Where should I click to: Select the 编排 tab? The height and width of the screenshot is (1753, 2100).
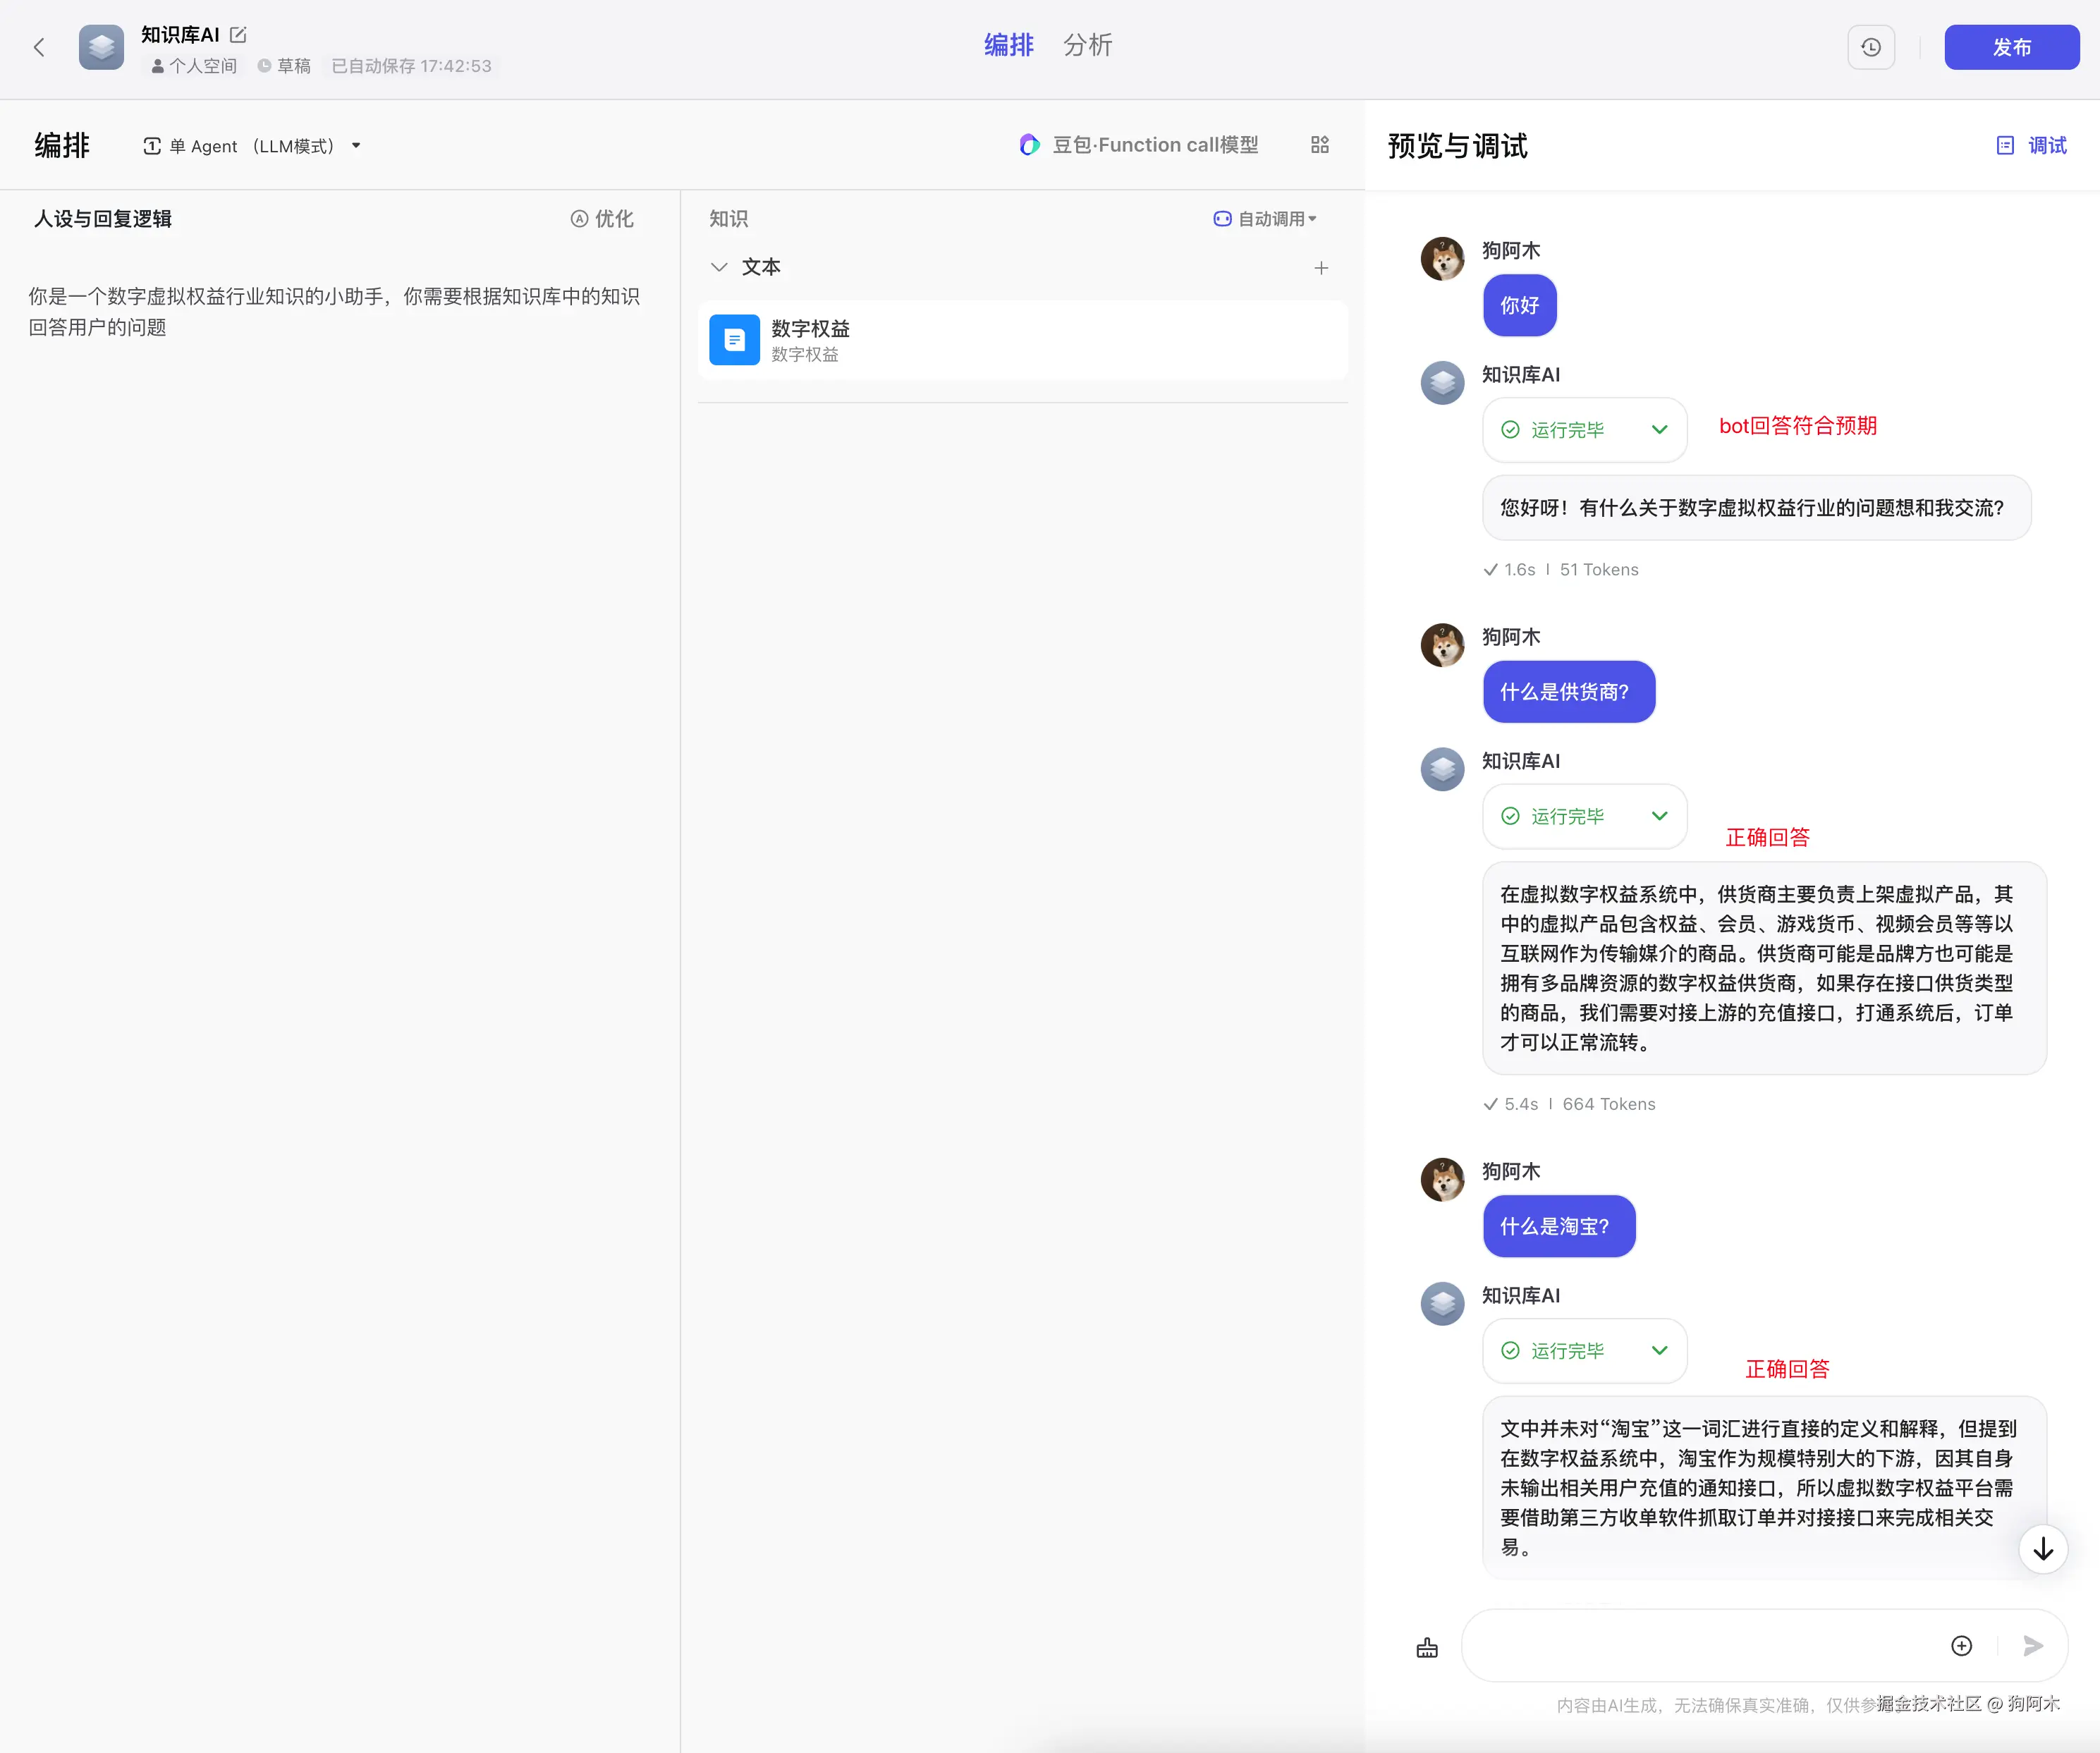1008,46
